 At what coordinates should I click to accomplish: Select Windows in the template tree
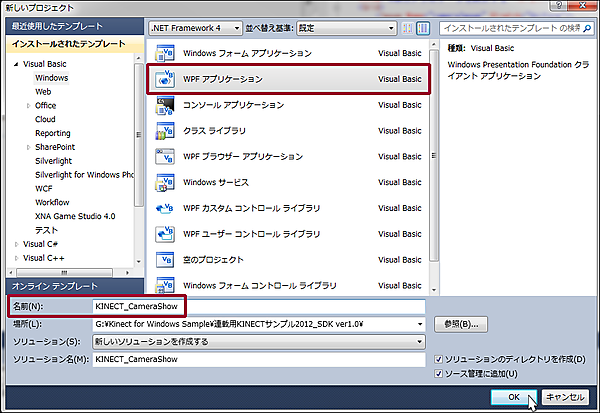coord(52,78)
